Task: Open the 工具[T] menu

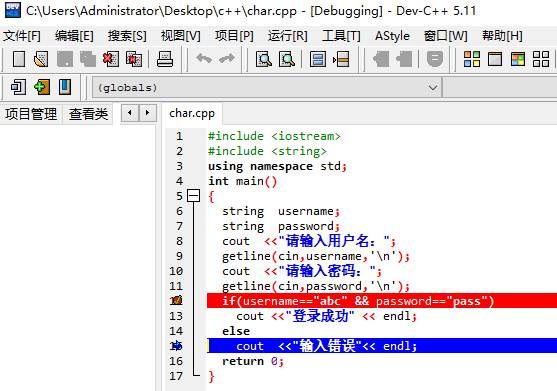Action: pyautogui.click(x=341, y=36)
